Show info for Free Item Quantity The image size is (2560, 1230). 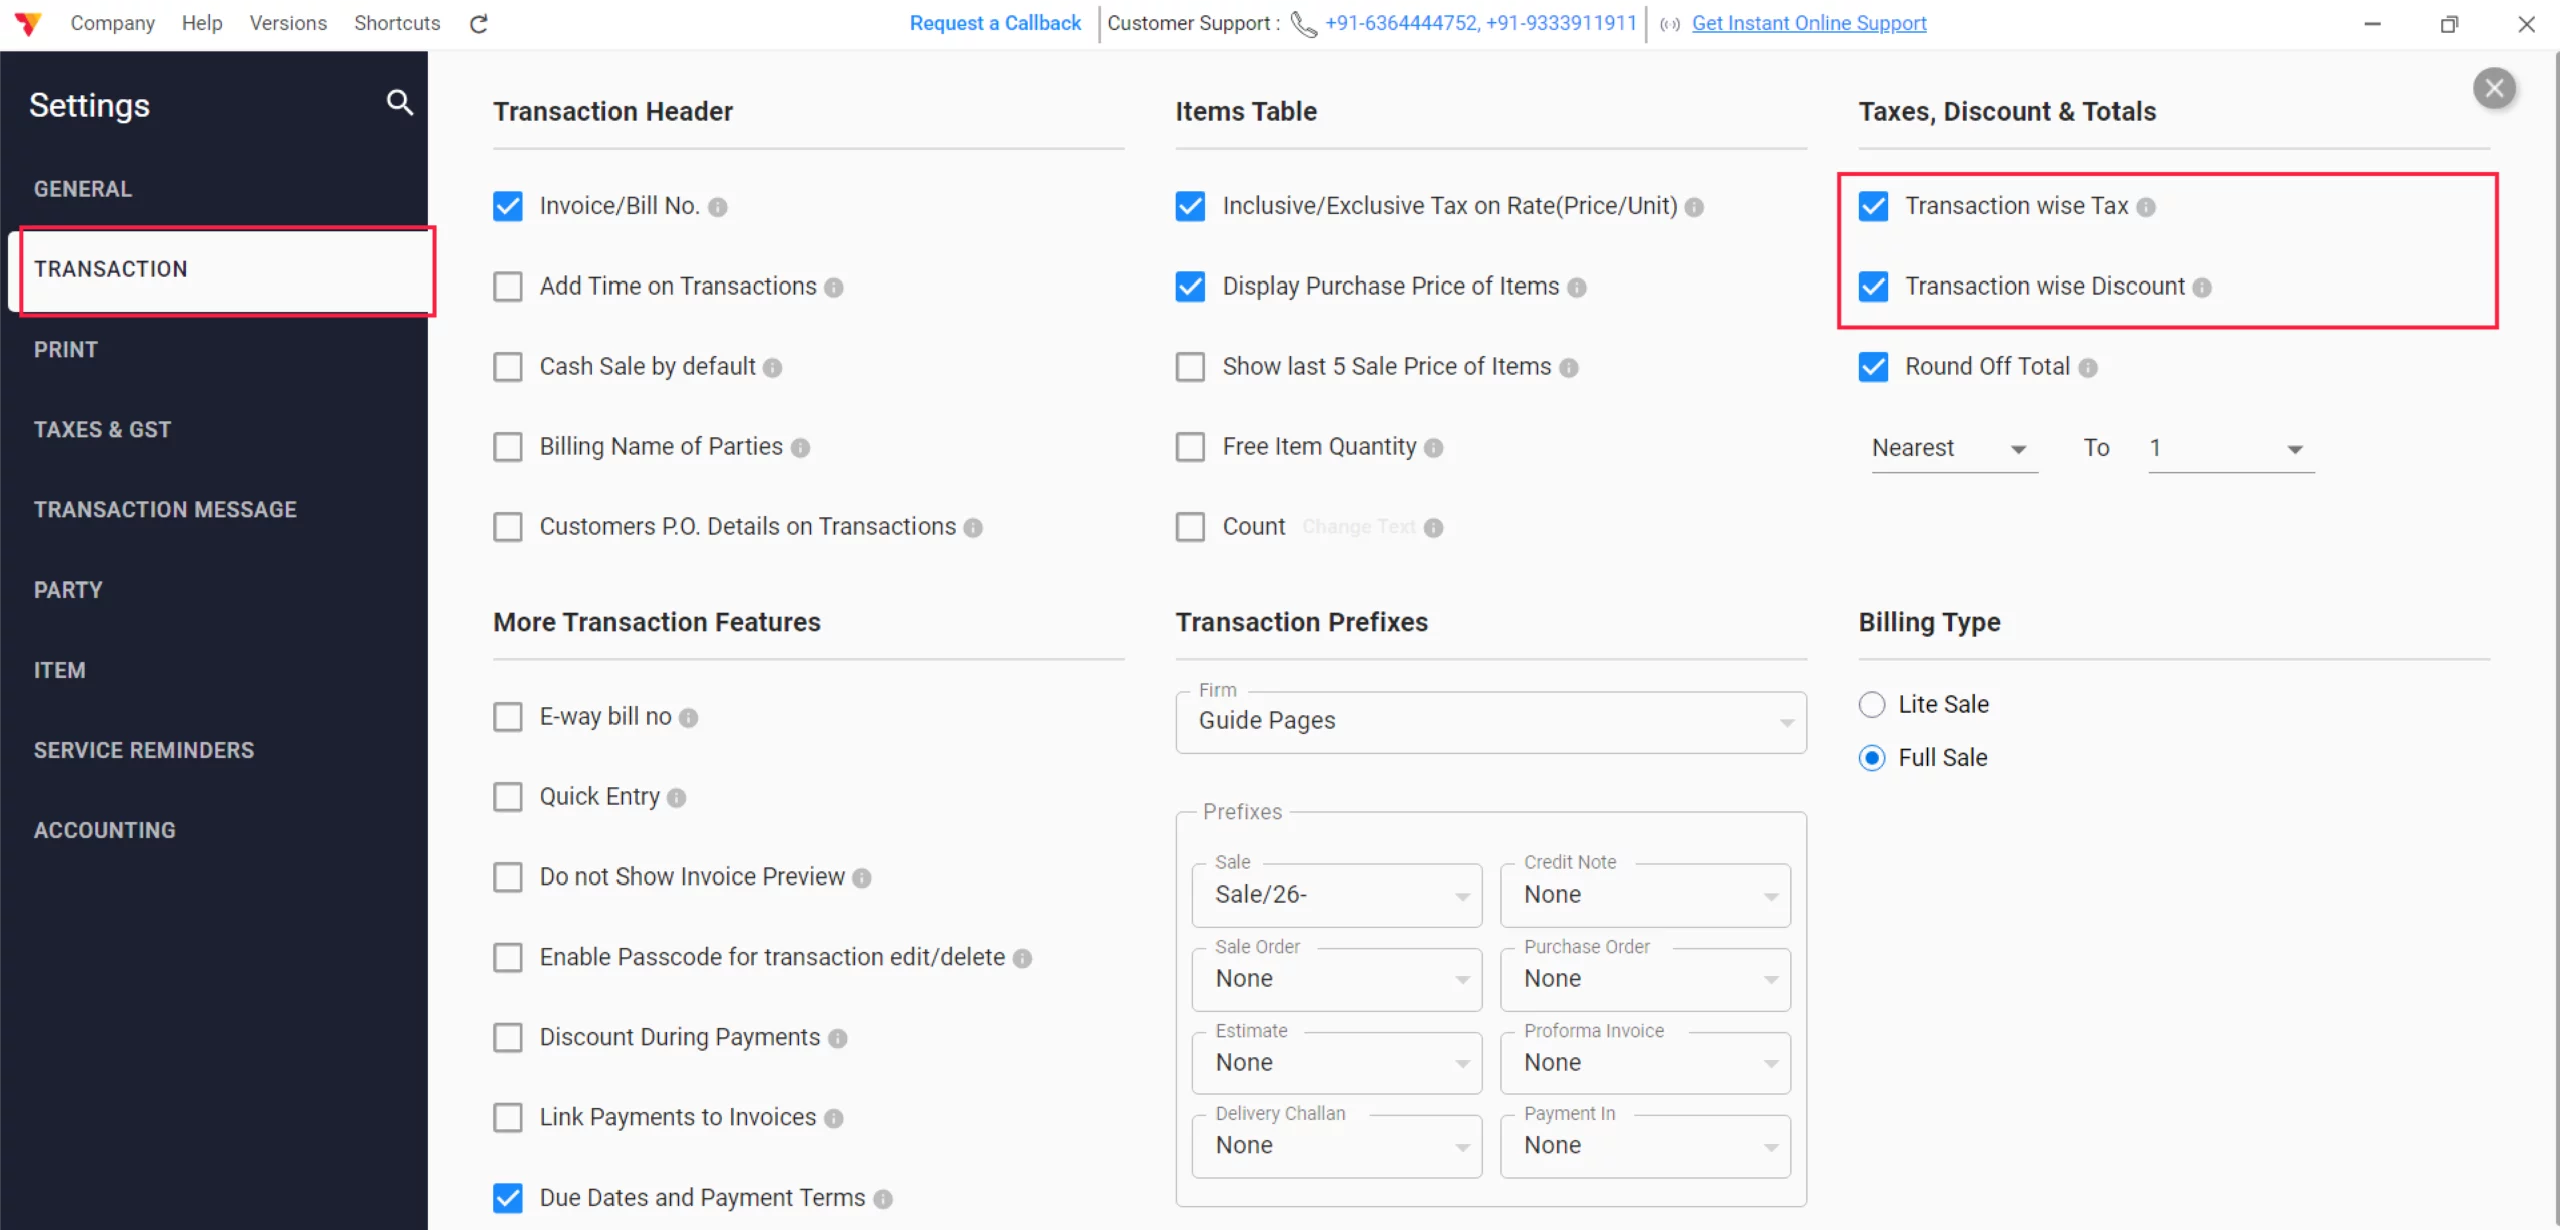[x=1434, y=448]
